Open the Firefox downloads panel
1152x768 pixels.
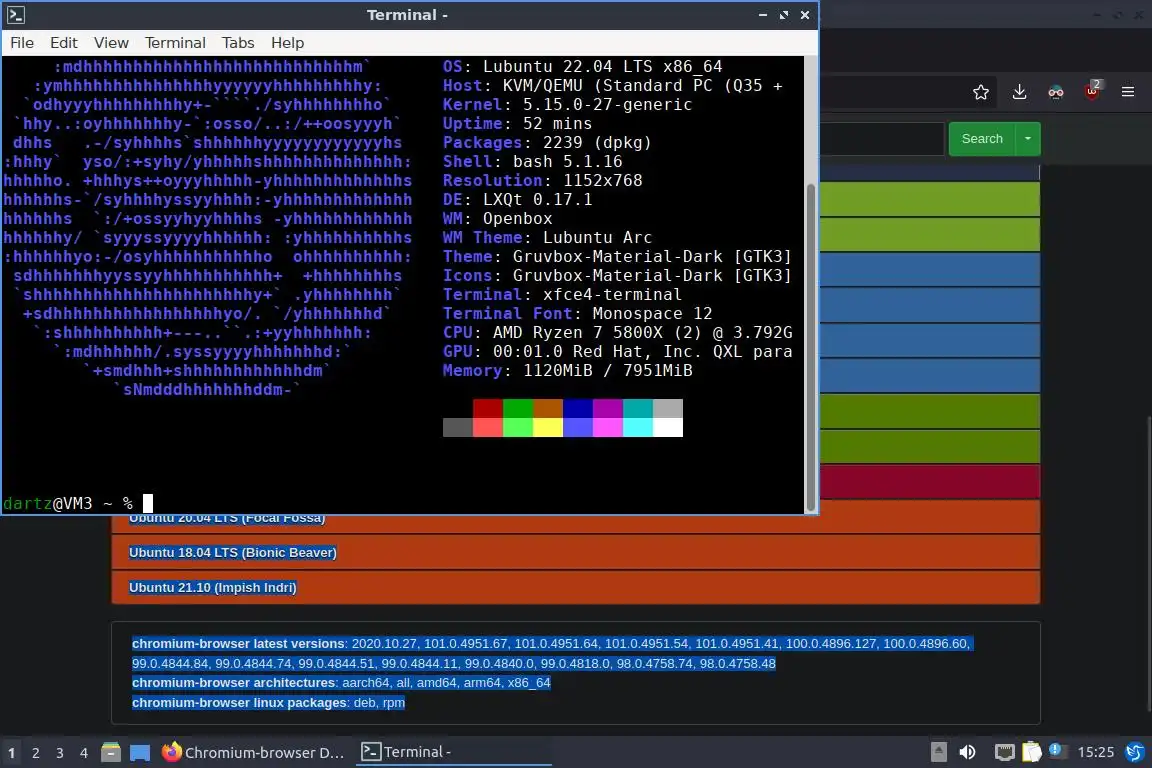[x=1019, y=92]
